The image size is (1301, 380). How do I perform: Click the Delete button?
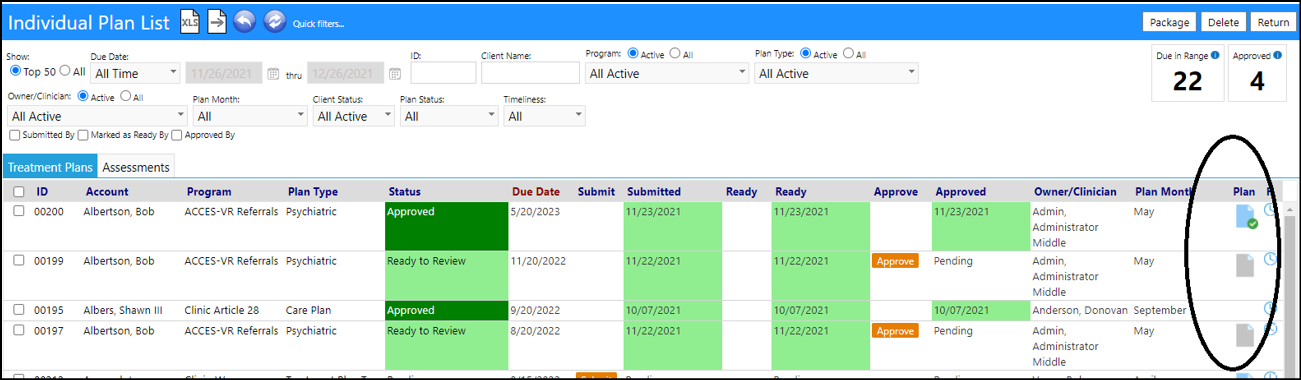pyautogui.click(x=1223, y=22)
